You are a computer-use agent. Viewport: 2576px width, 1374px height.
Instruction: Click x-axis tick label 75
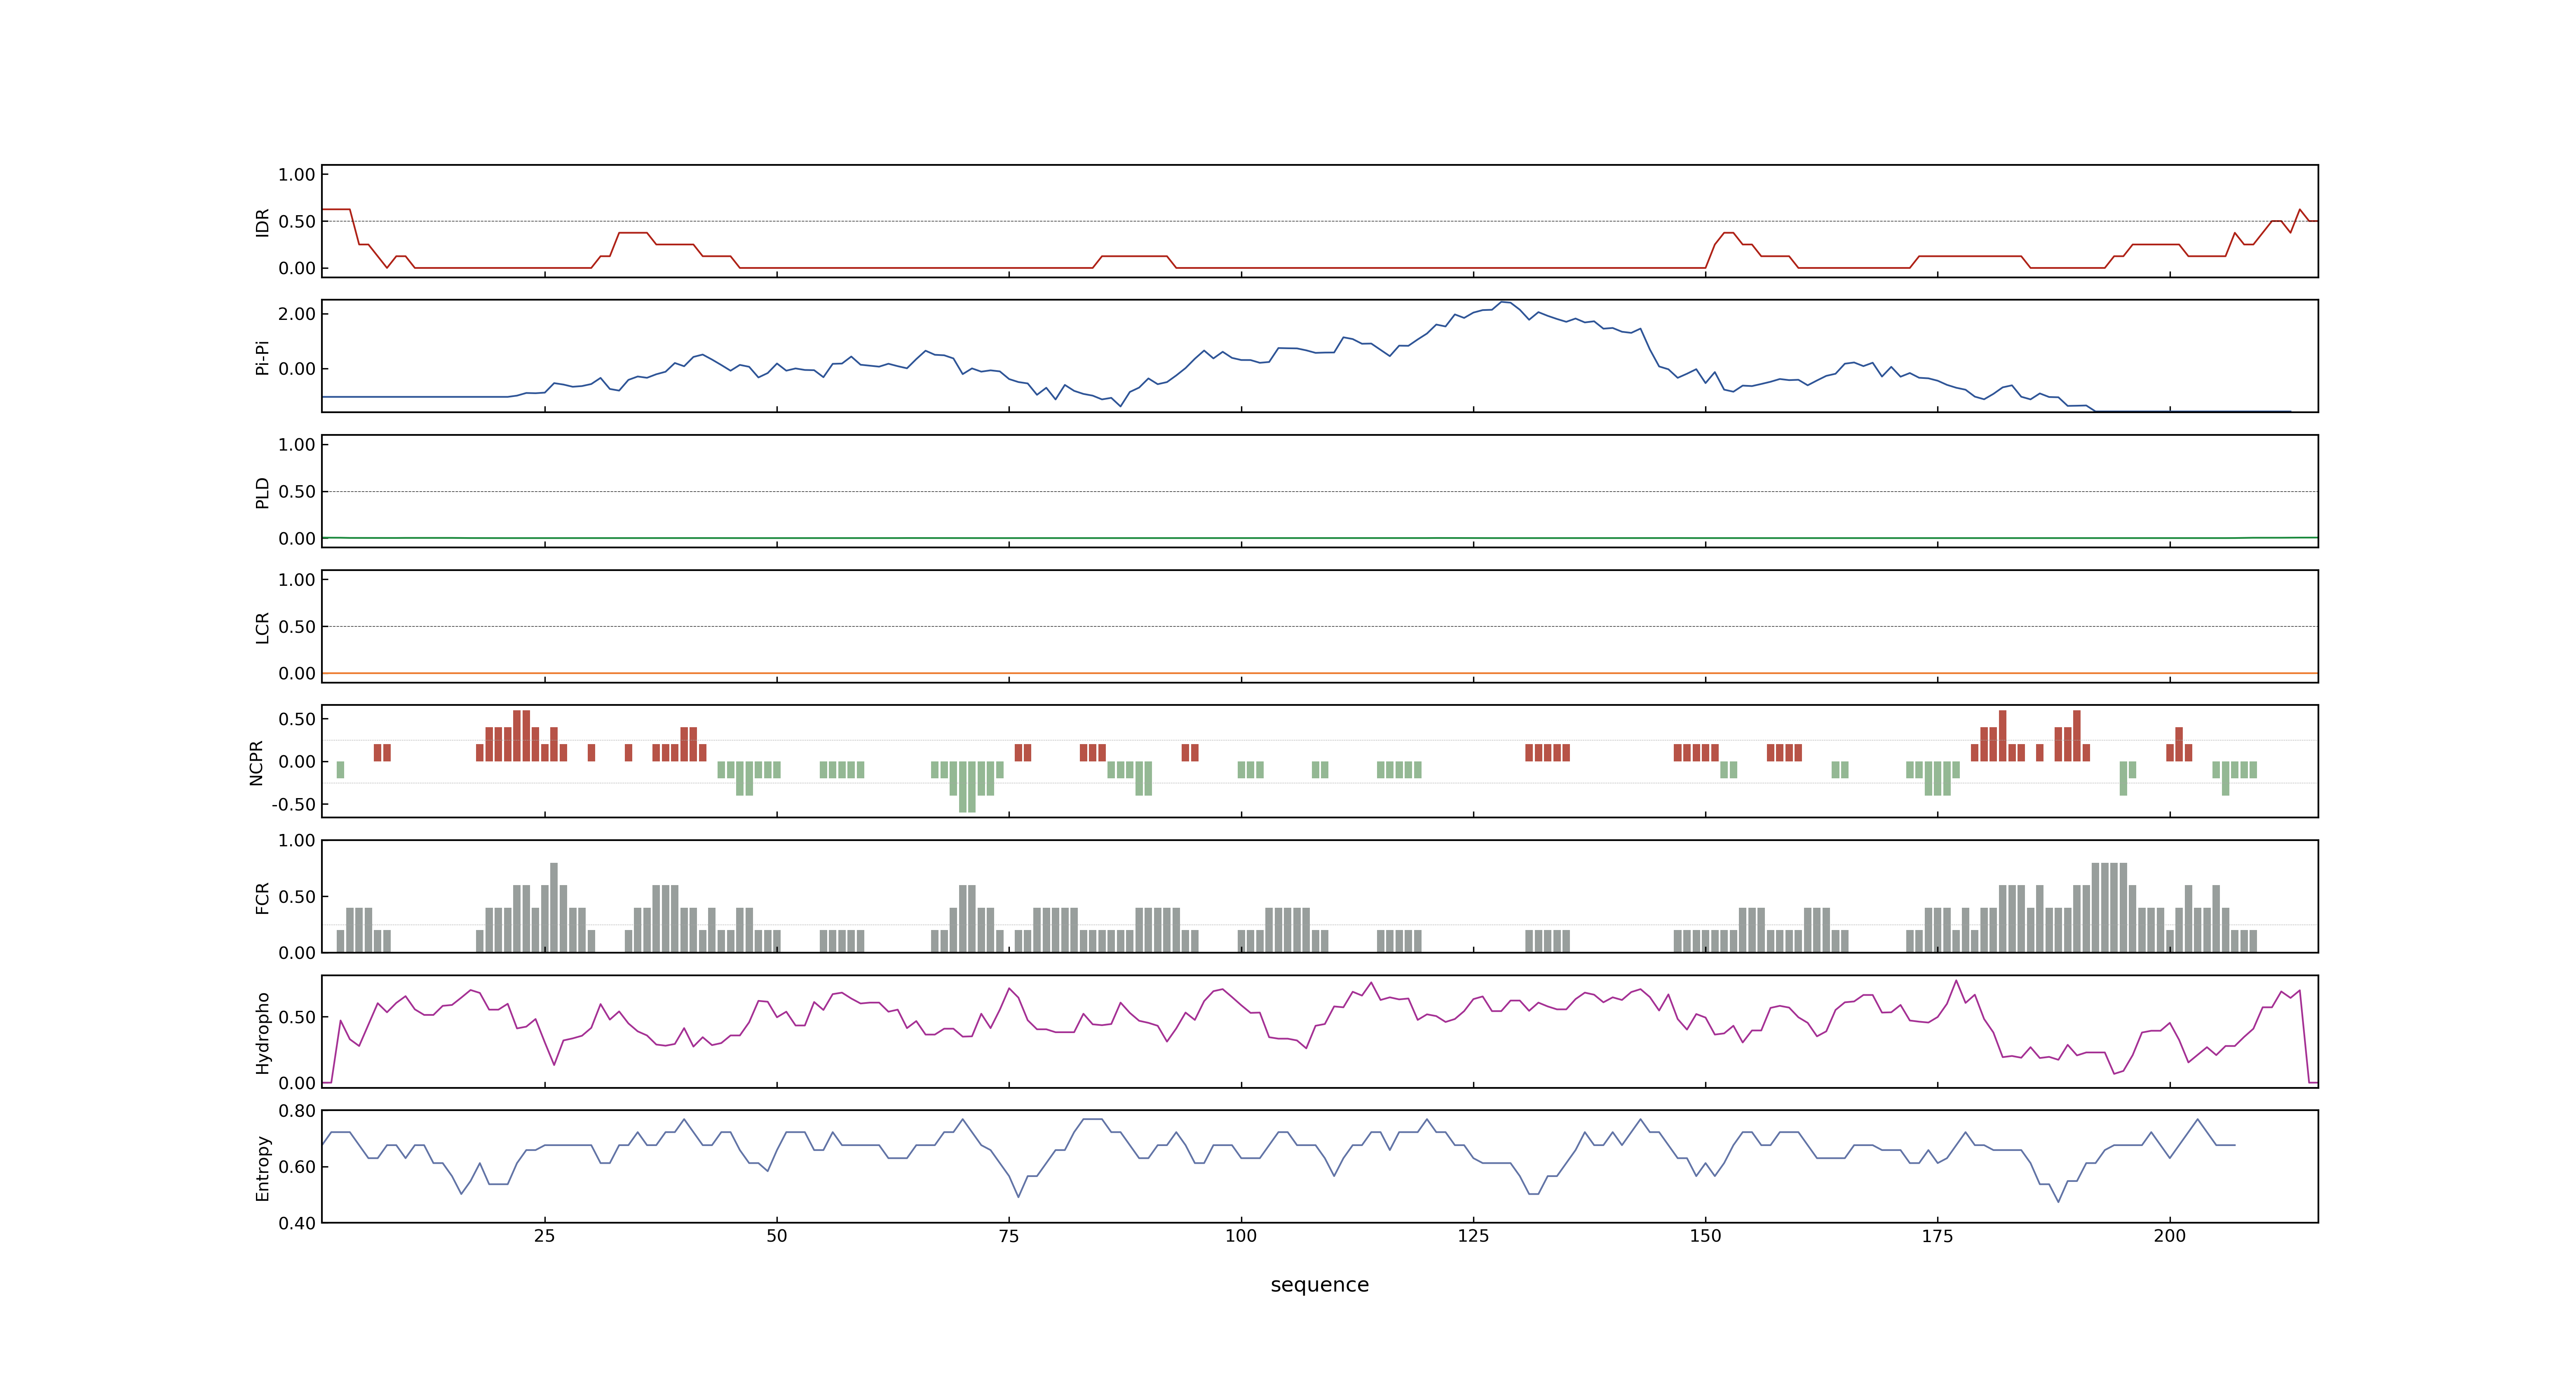[x=1009, y=1236]
